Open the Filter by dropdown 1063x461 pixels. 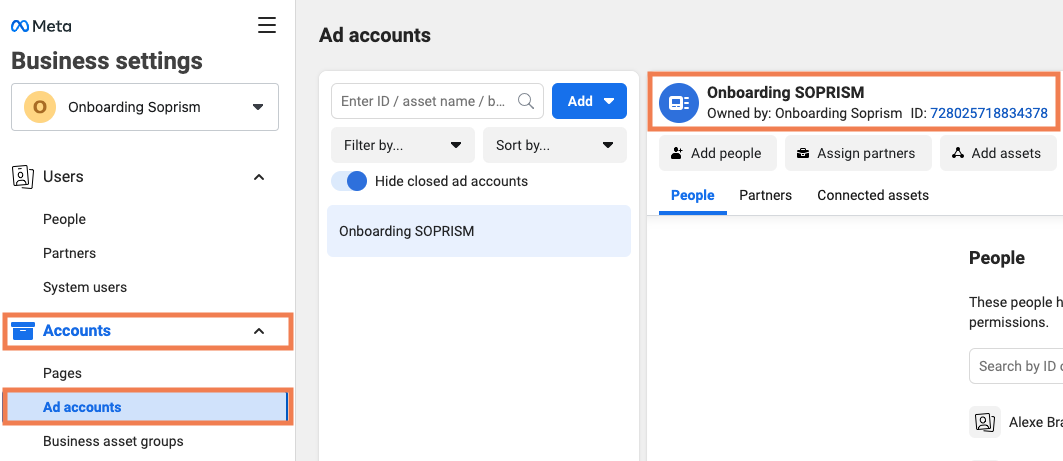pyautogui.click(x=403, y=145)
